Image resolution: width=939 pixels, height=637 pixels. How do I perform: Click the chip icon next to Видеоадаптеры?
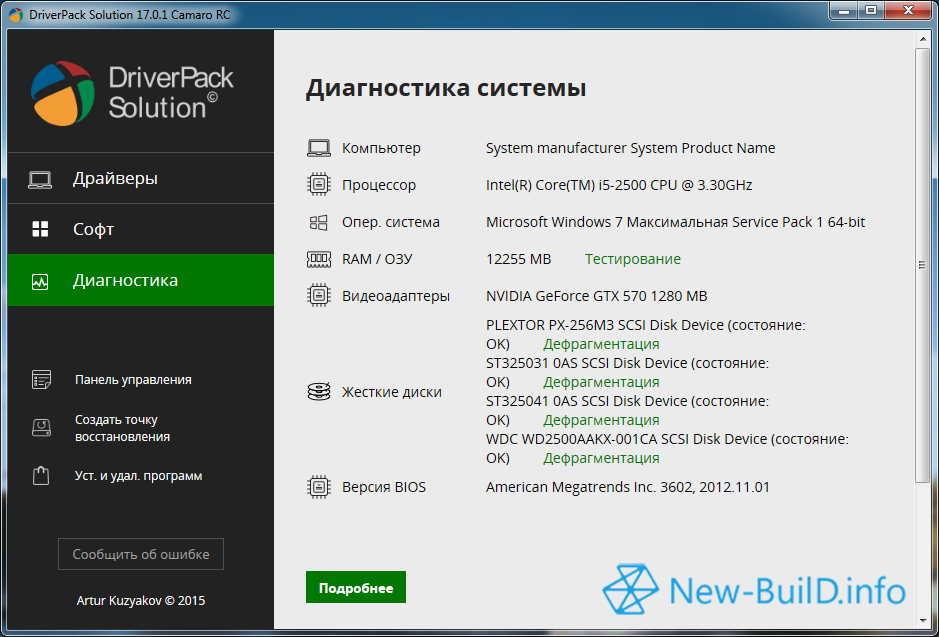[x=319, y=296]
